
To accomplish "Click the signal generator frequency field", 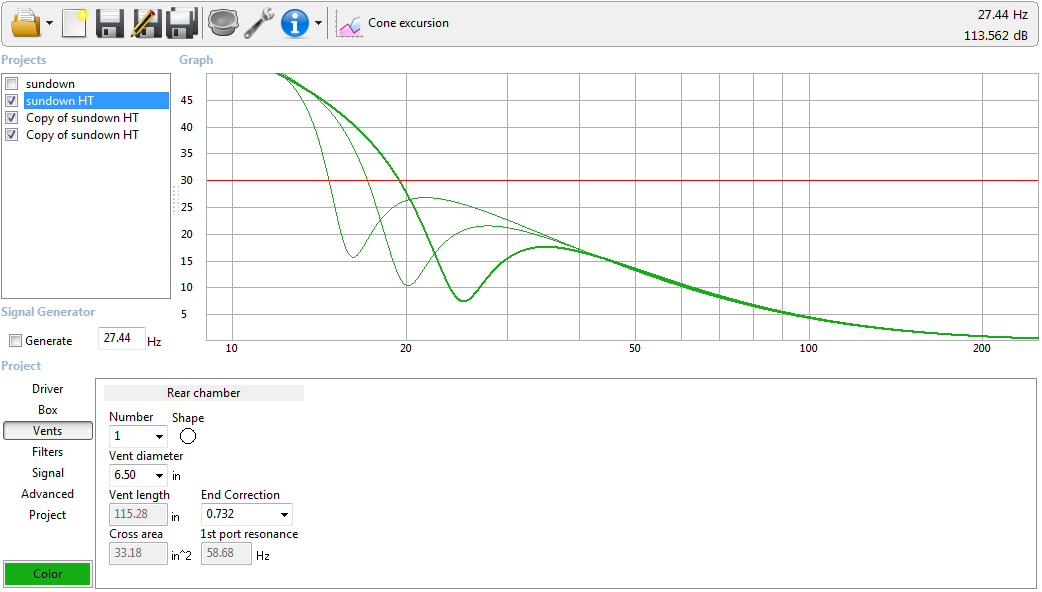I will point(121,338).
